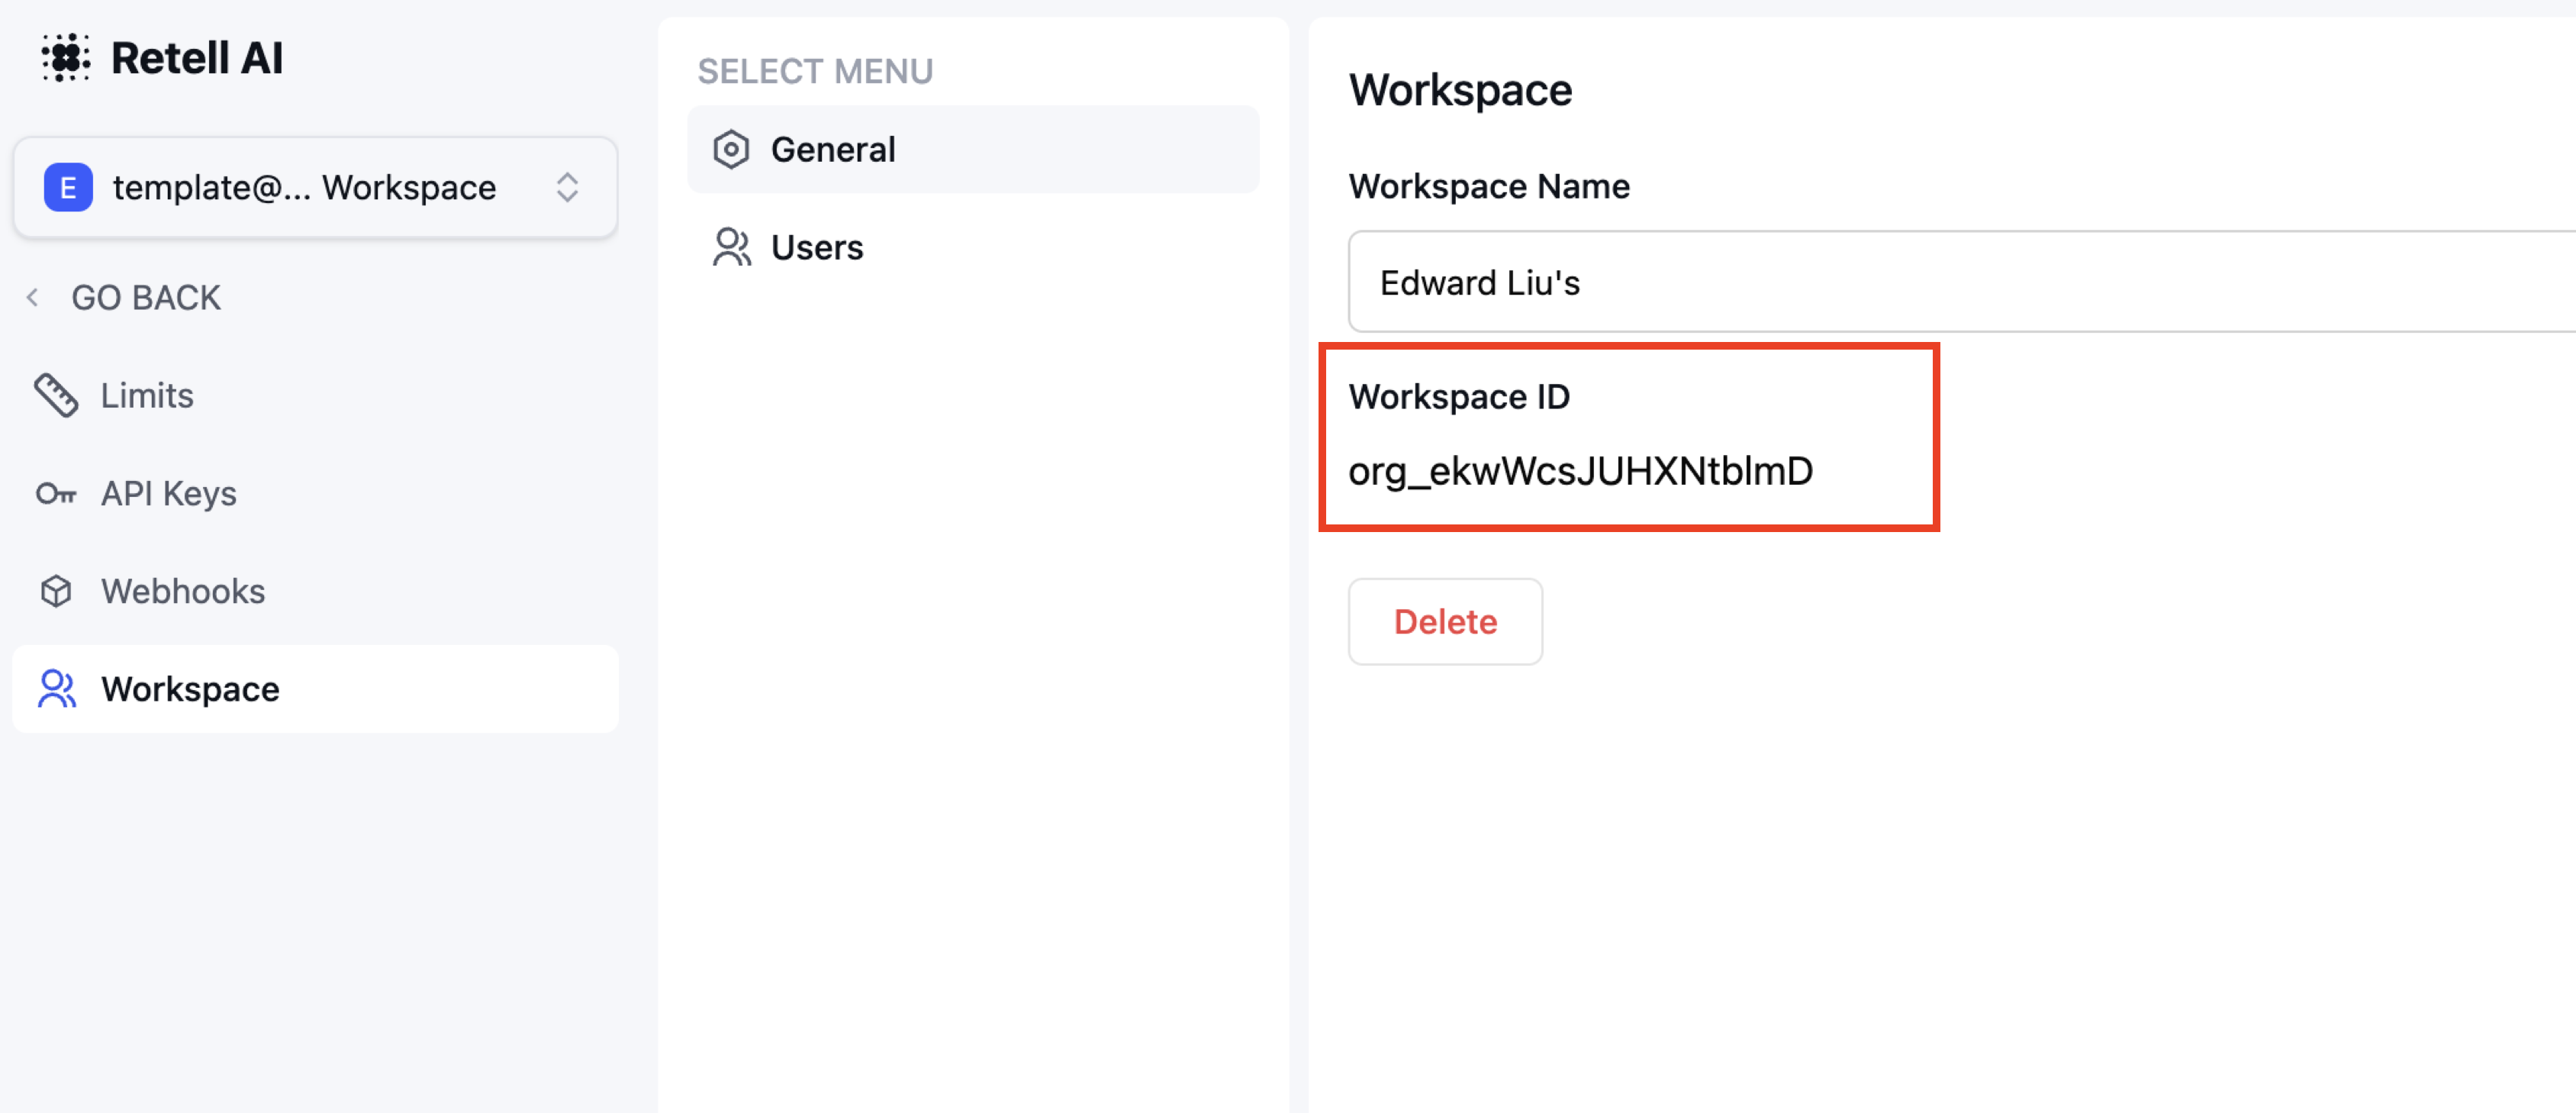Click the Workspace people icon in sidebar

tap(57, 690)
